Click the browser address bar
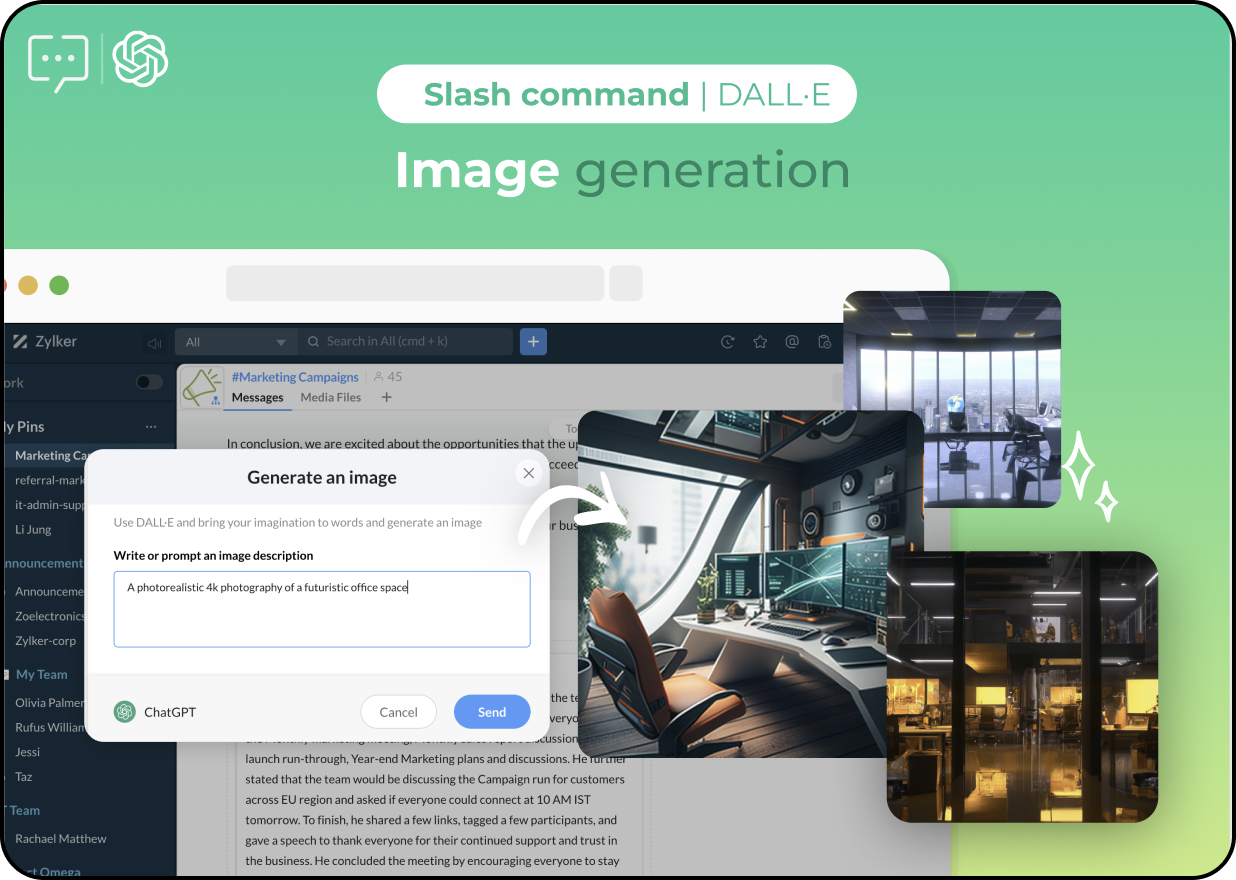Screen dimensions: 1236x880 (x=415, y=283)
